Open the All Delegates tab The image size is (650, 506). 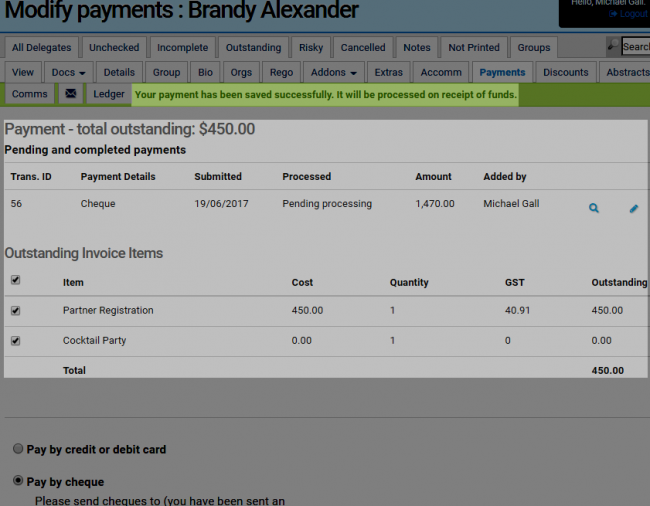click(x=41, y=48)
